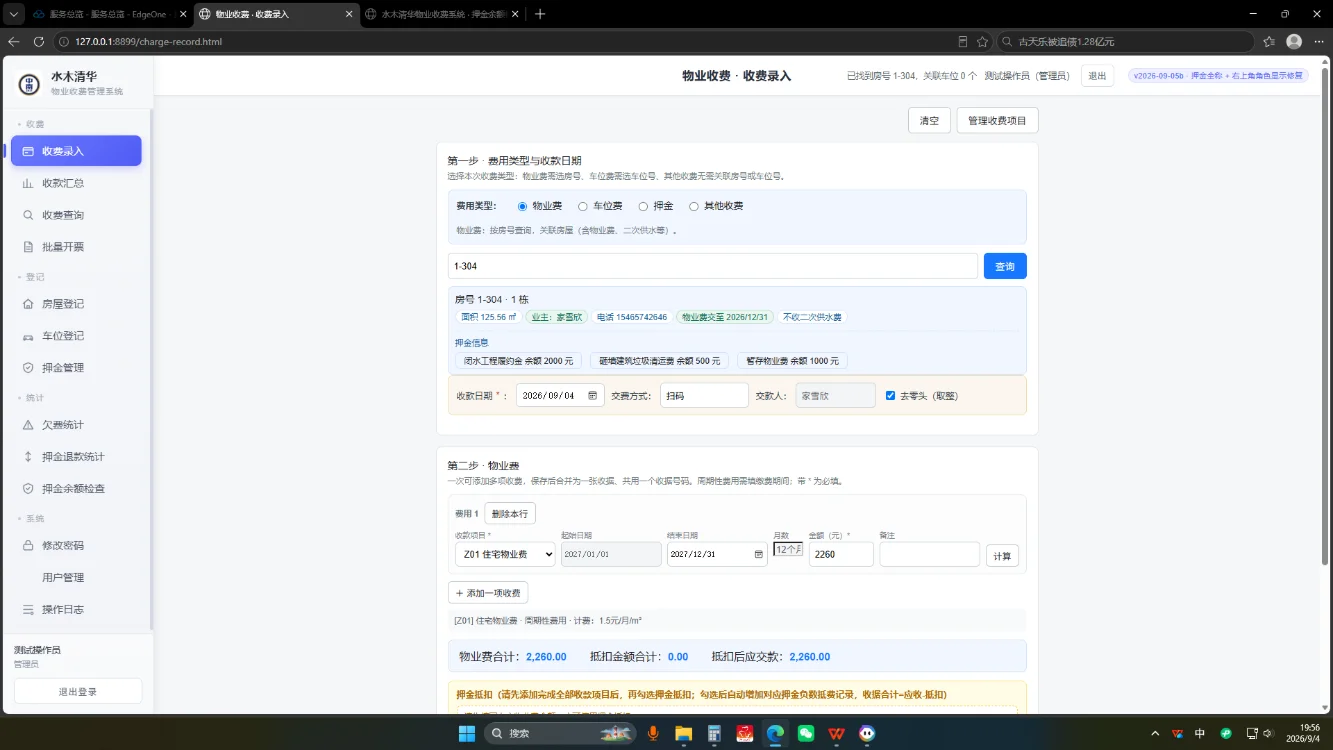Viewport: 1333px width, 750px height.
Task: Click 清空 button
Action: click(x=930, y=120)
